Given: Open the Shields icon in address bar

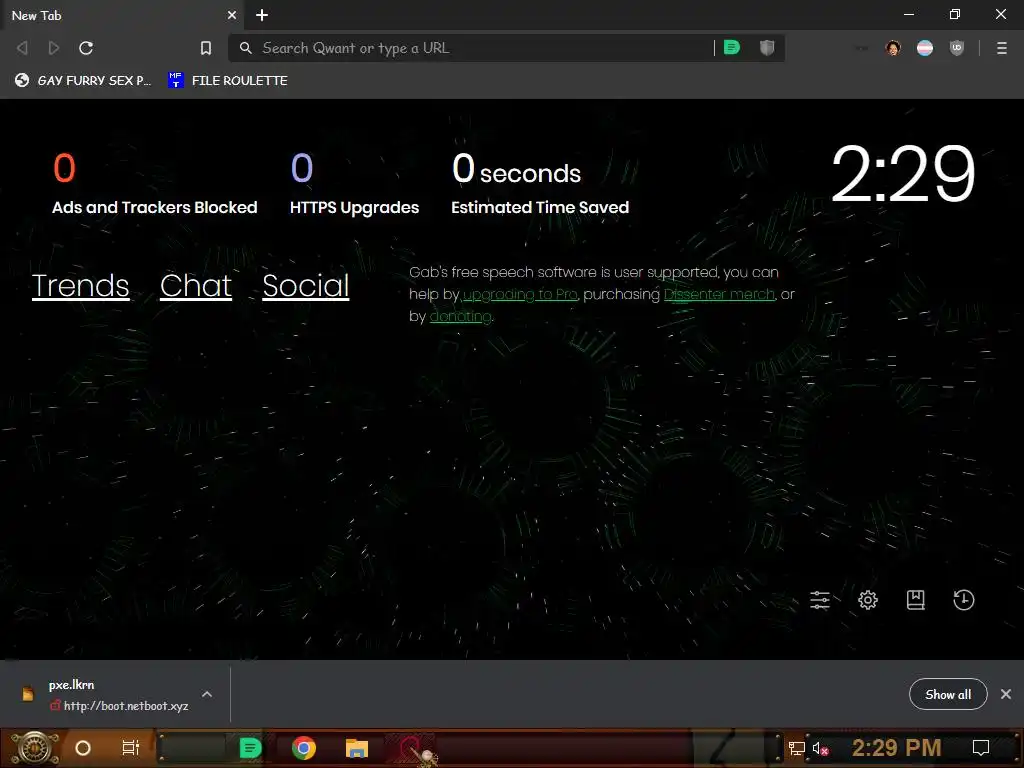Looking at the screenshot, I should click(767, 48).
